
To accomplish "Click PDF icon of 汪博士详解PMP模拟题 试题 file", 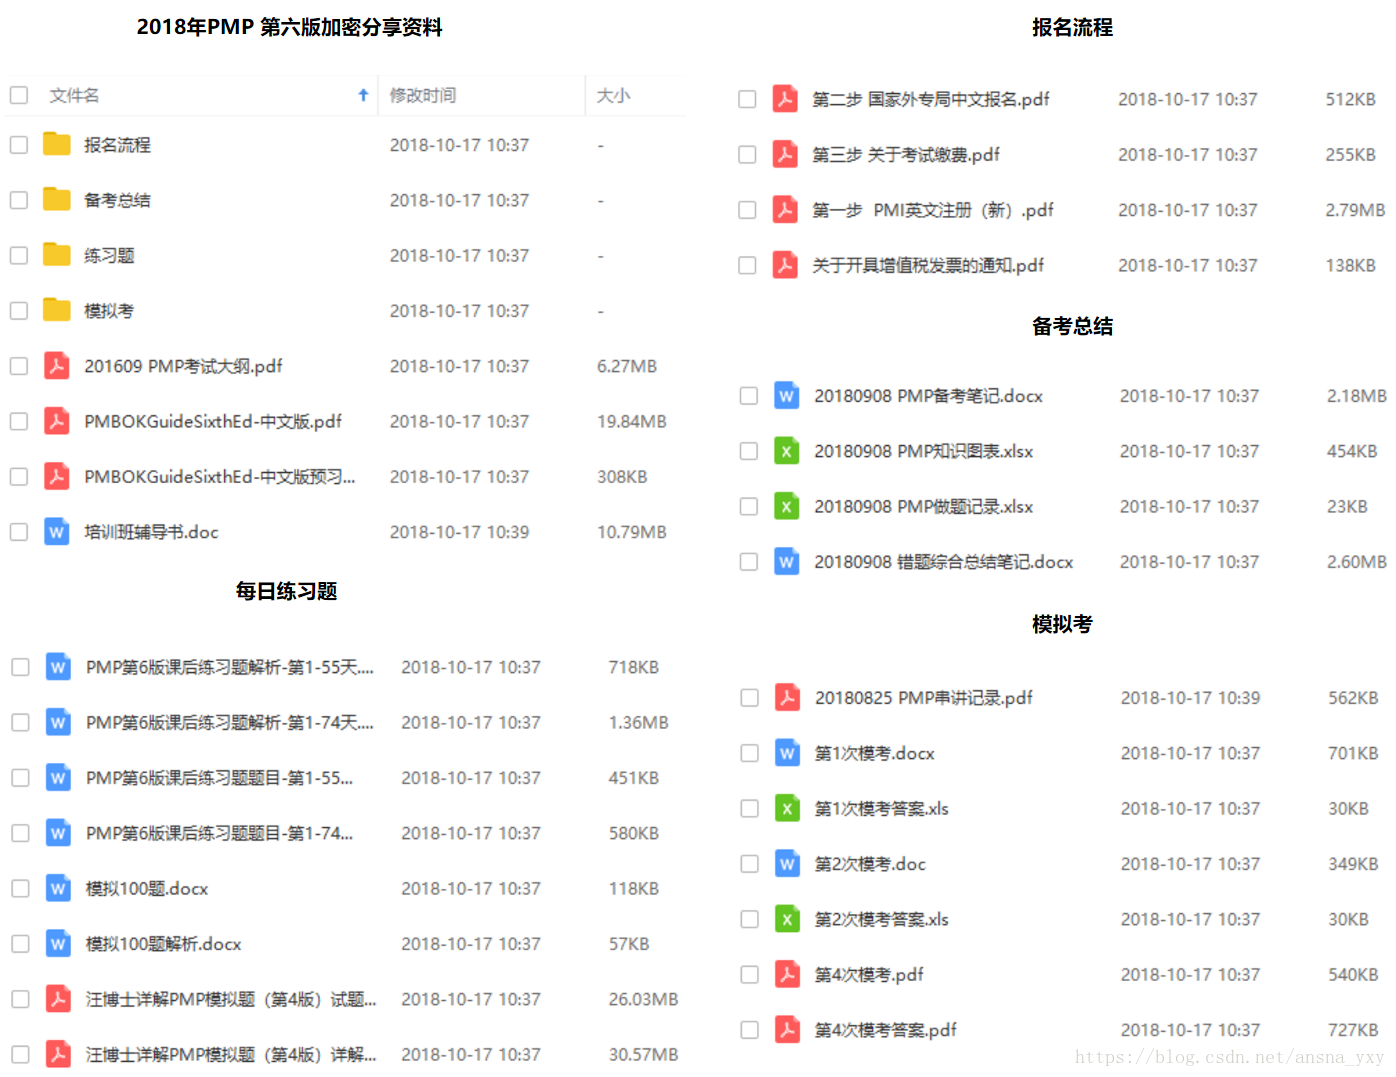I will click(x=59, y=999).
